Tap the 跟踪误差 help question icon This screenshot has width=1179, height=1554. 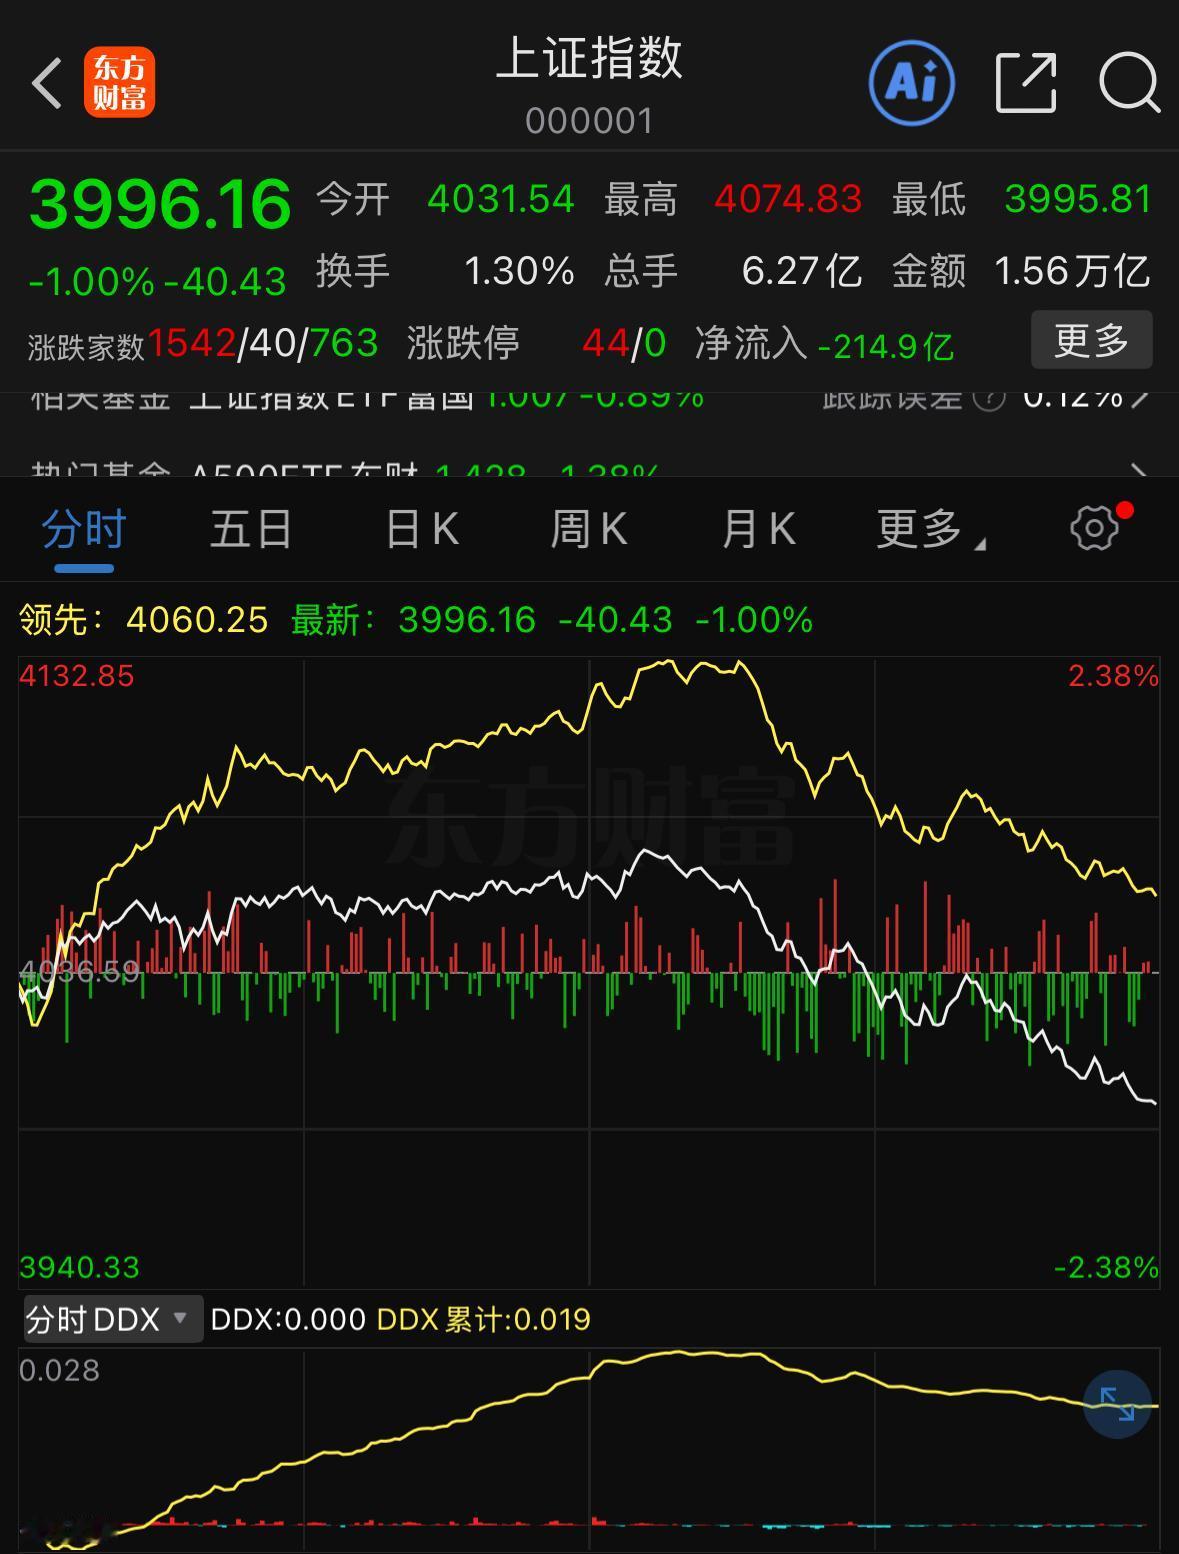(988, 398)
